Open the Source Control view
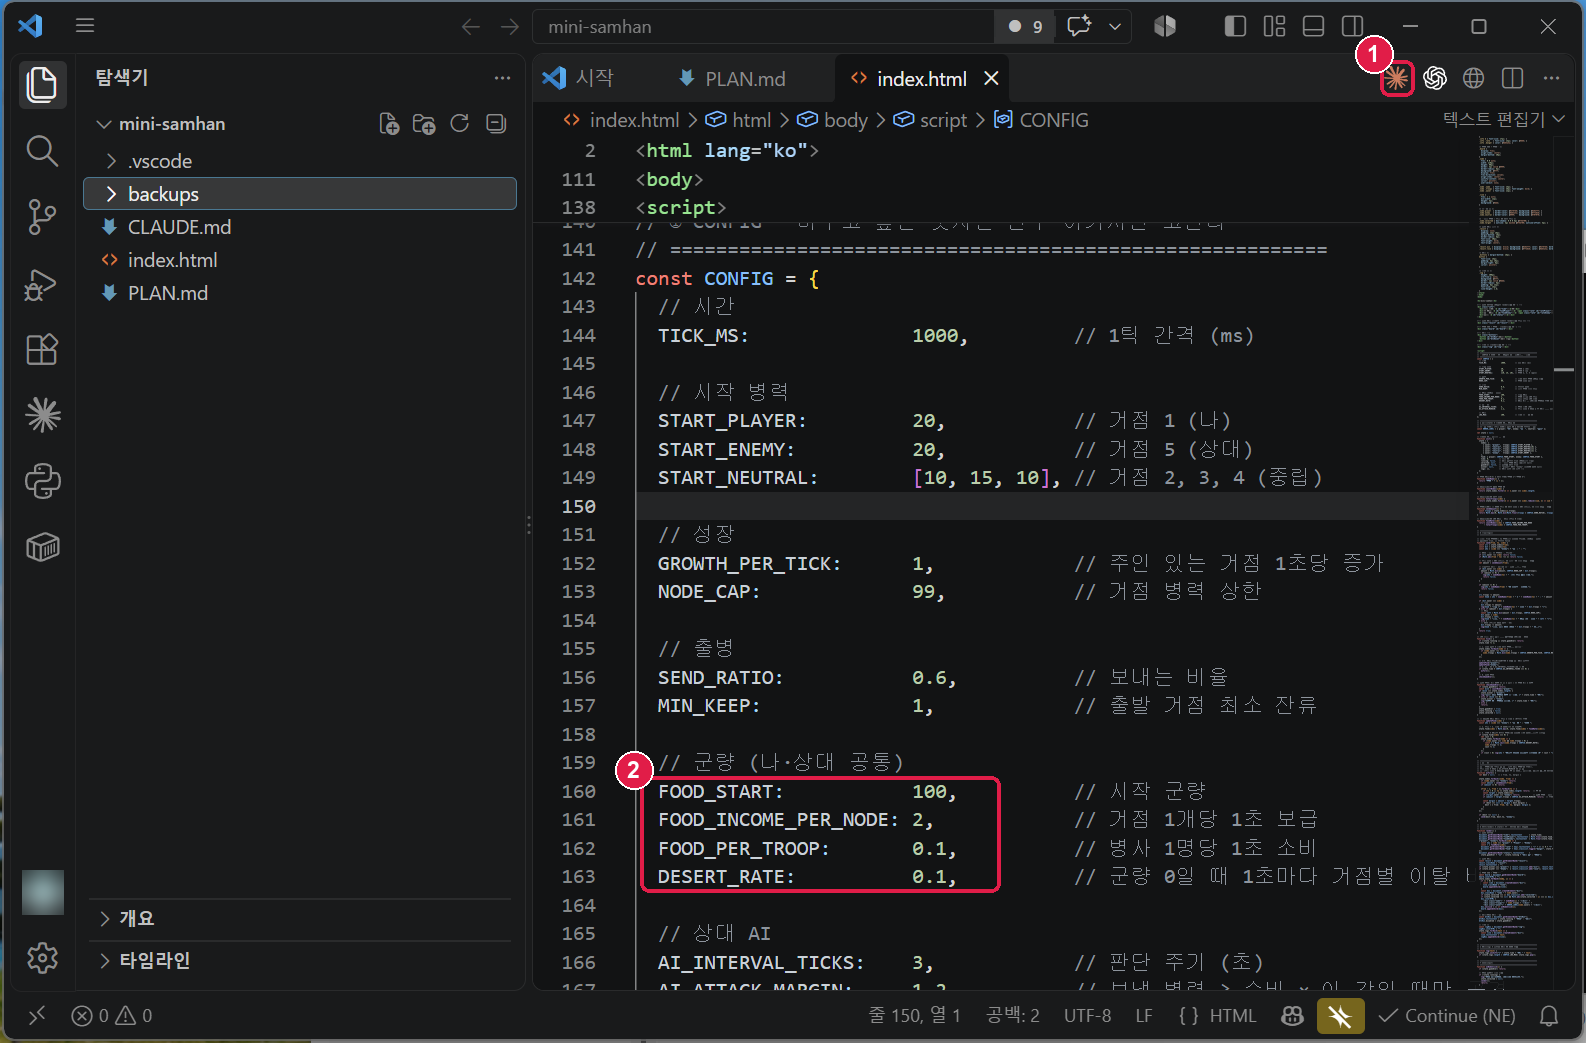The image size is (1586, 1043). tap(42, 217)
